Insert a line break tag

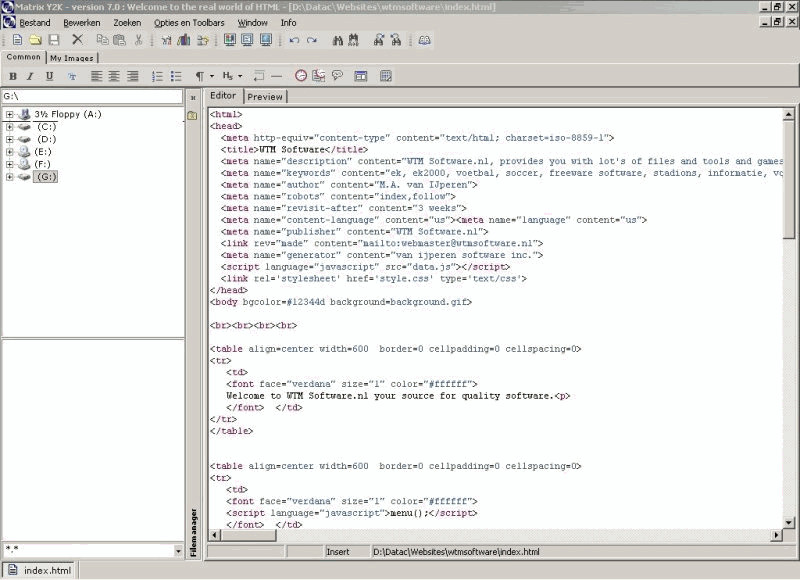[x=259, y=76]
